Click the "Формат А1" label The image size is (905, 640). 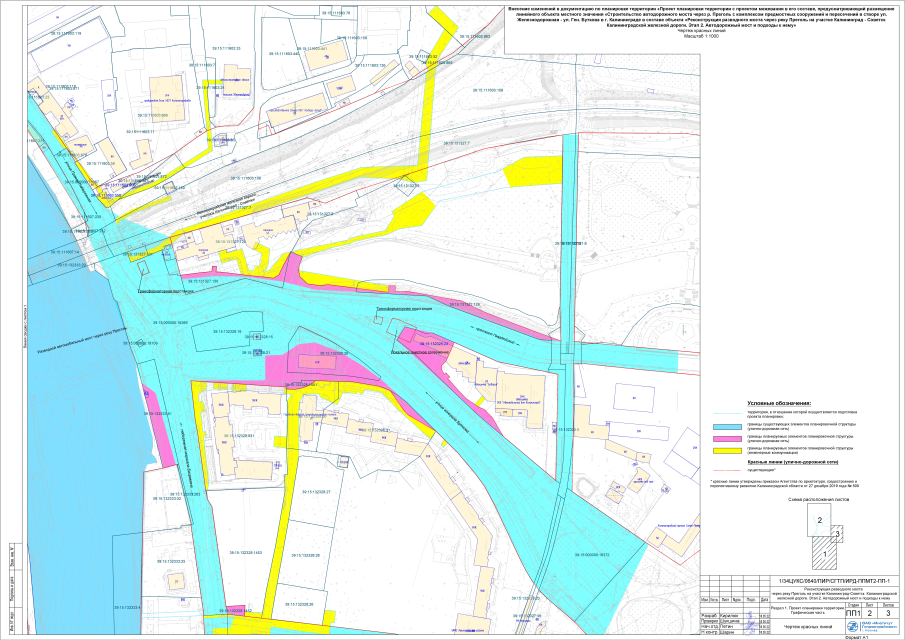857,638
